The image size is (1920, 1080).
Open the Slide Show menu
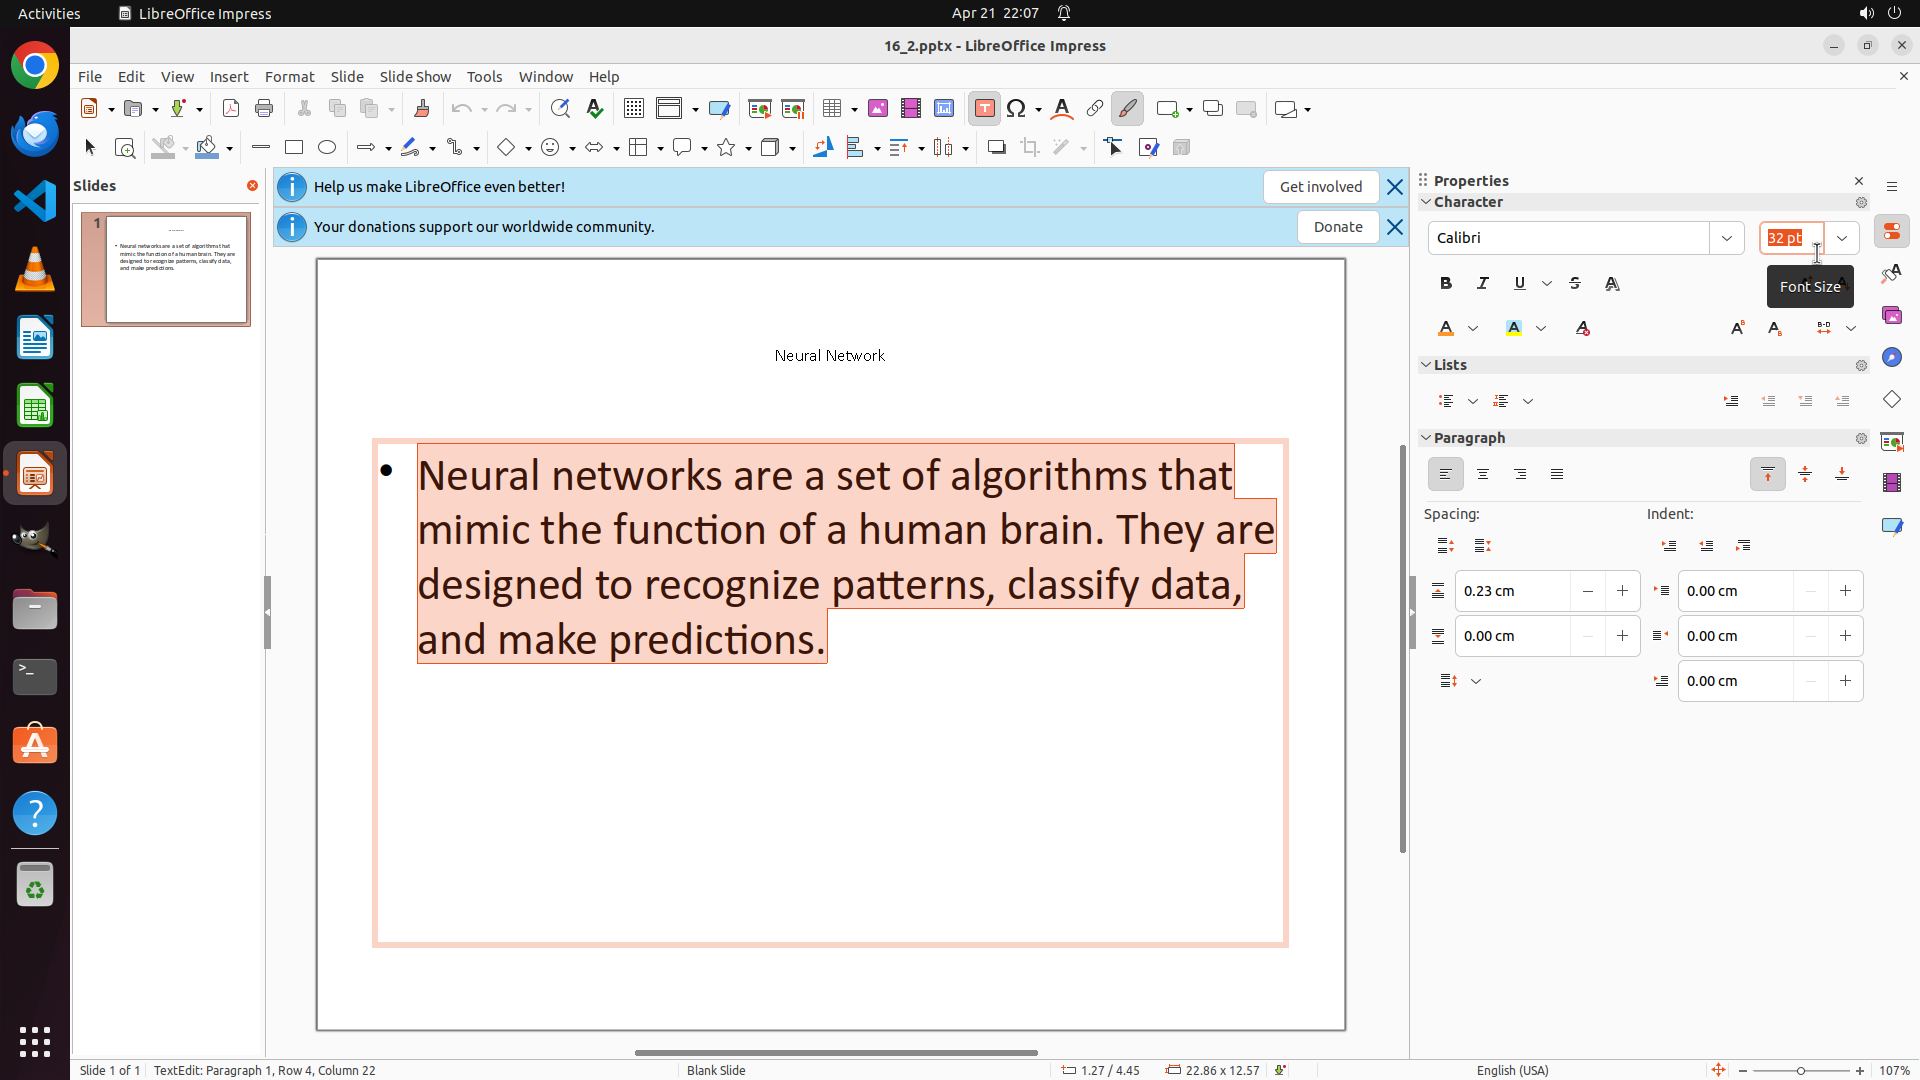[x=415, y=77]
